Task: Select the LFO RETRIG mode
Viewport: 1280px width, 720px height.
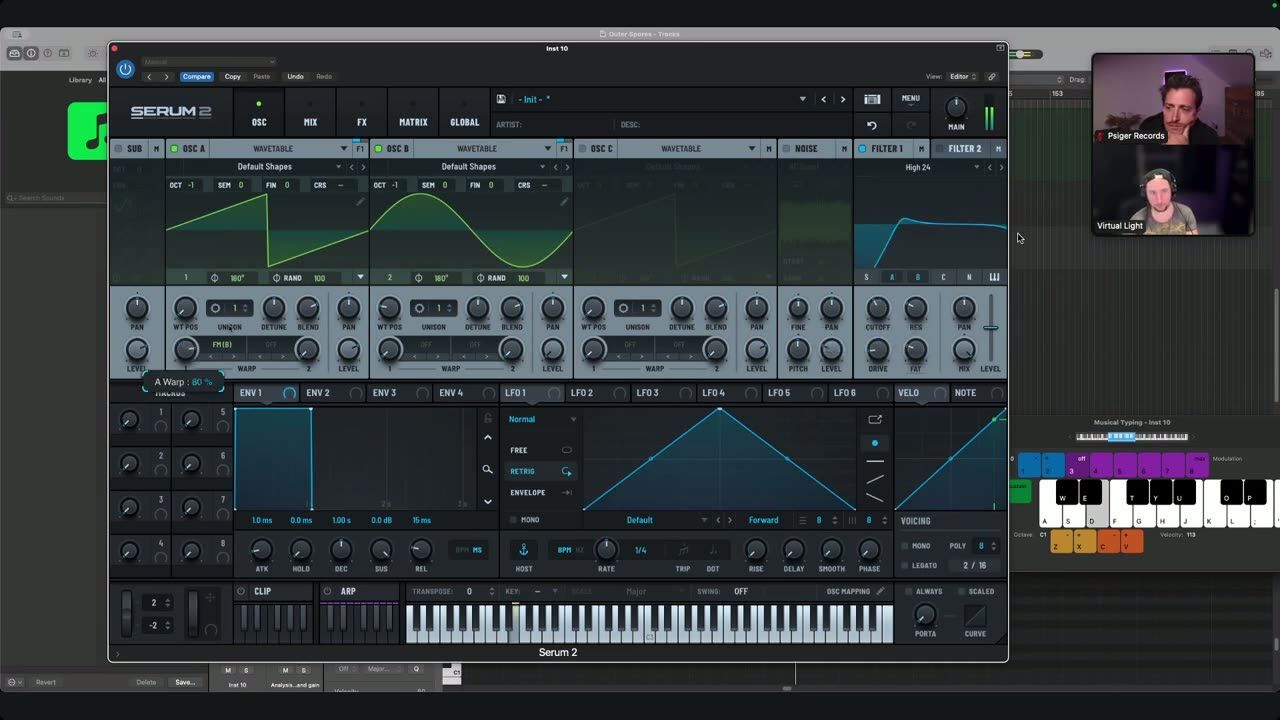Action: [x=541, y=471]
